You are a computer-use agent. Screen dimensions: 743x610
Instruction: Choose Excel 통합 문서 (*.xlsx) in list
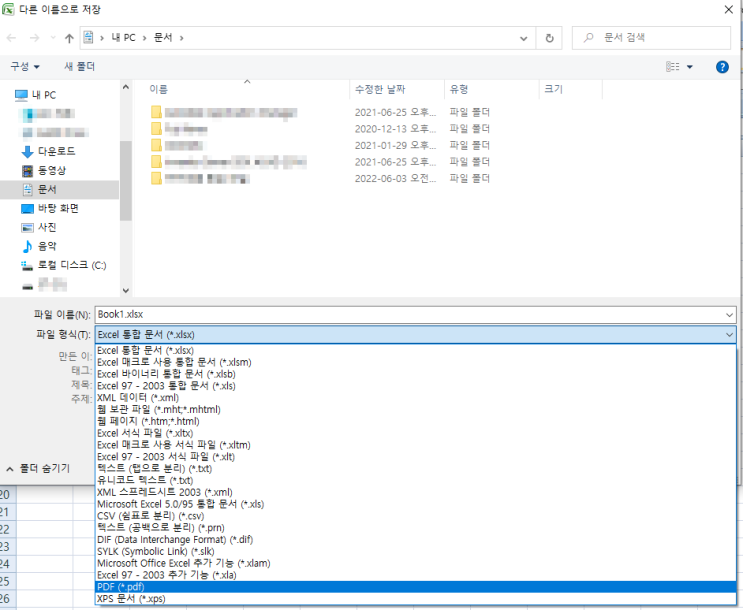click(416, 351)
